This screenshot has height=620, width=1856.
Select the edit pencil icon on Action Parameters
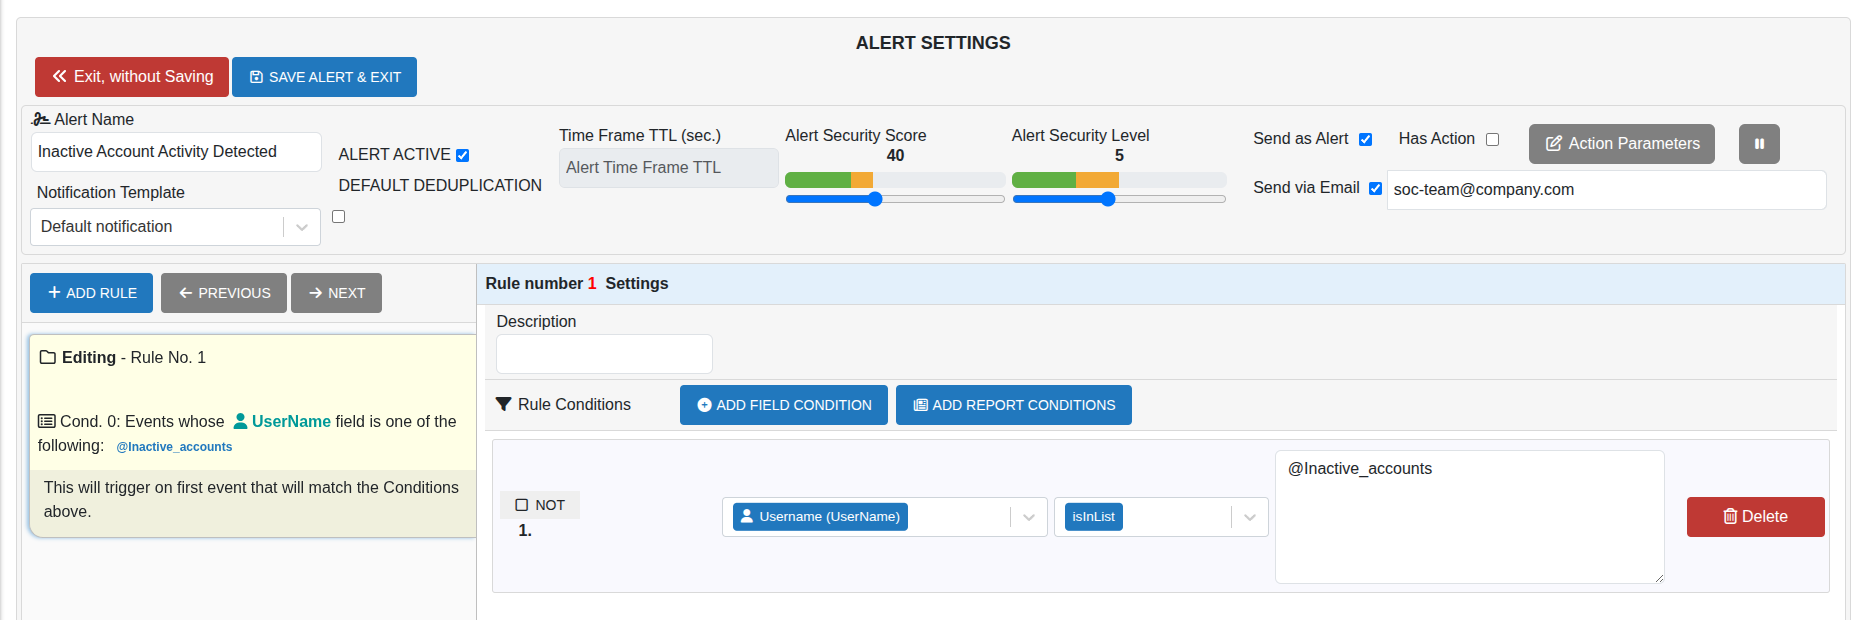1556,143
